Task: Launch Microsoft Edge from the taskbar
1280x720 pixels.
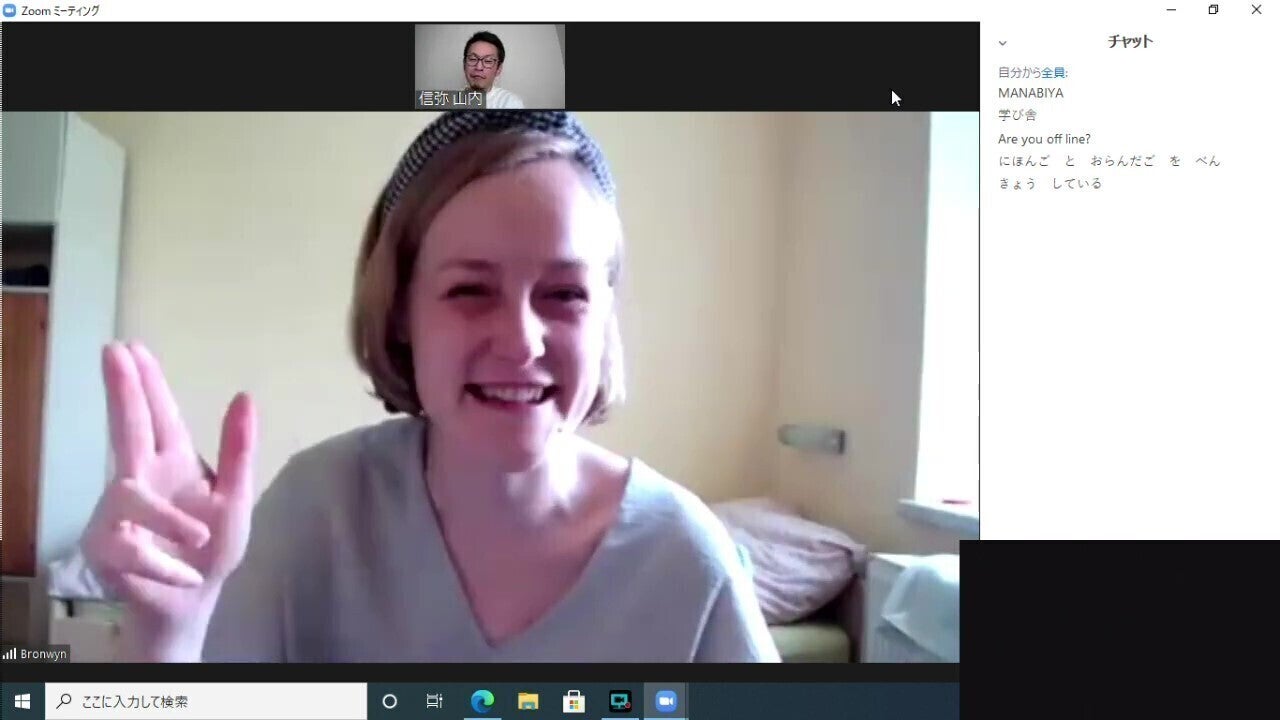Action: coord(482,701)
